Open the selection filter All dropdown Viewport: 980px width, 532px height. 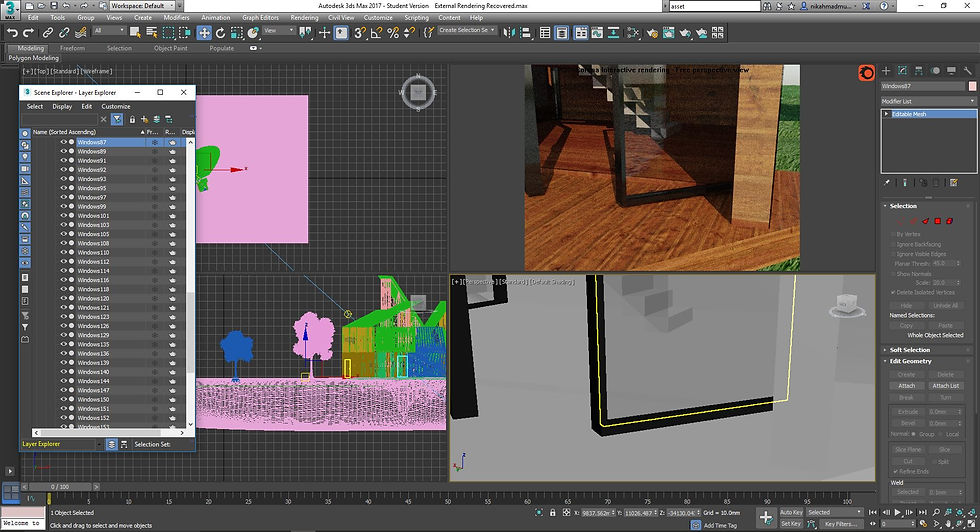pos(109,31)
